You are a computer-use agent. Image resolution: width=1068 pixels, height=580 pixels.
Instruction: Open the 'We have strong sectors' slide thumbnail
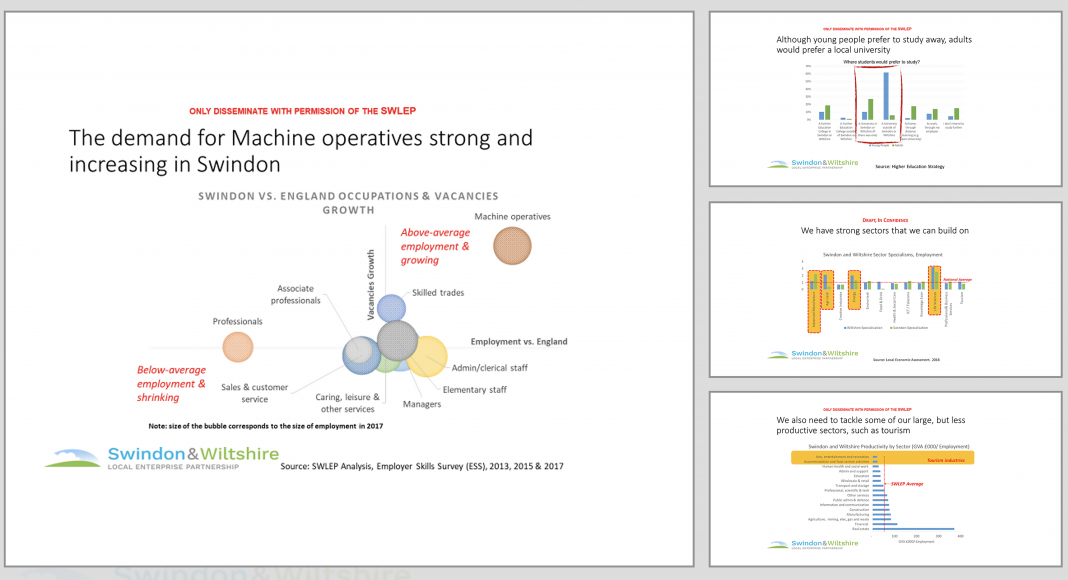tap(885, 289)
